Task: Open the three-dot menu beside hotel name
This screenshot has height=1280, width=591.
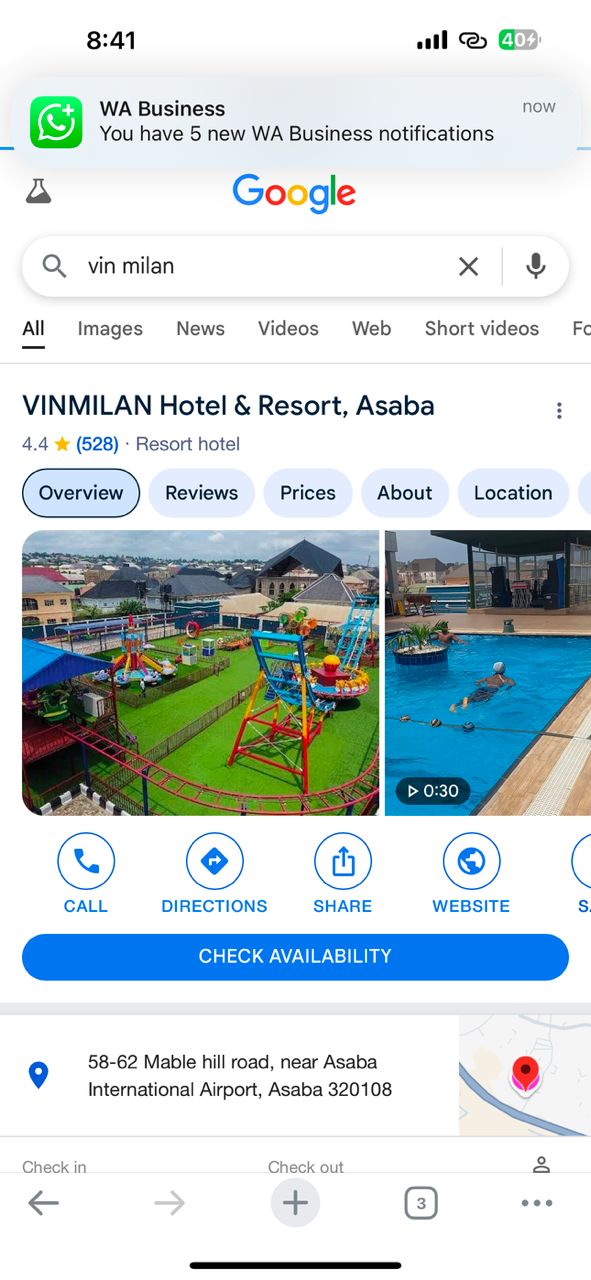Action: point(559,410)
